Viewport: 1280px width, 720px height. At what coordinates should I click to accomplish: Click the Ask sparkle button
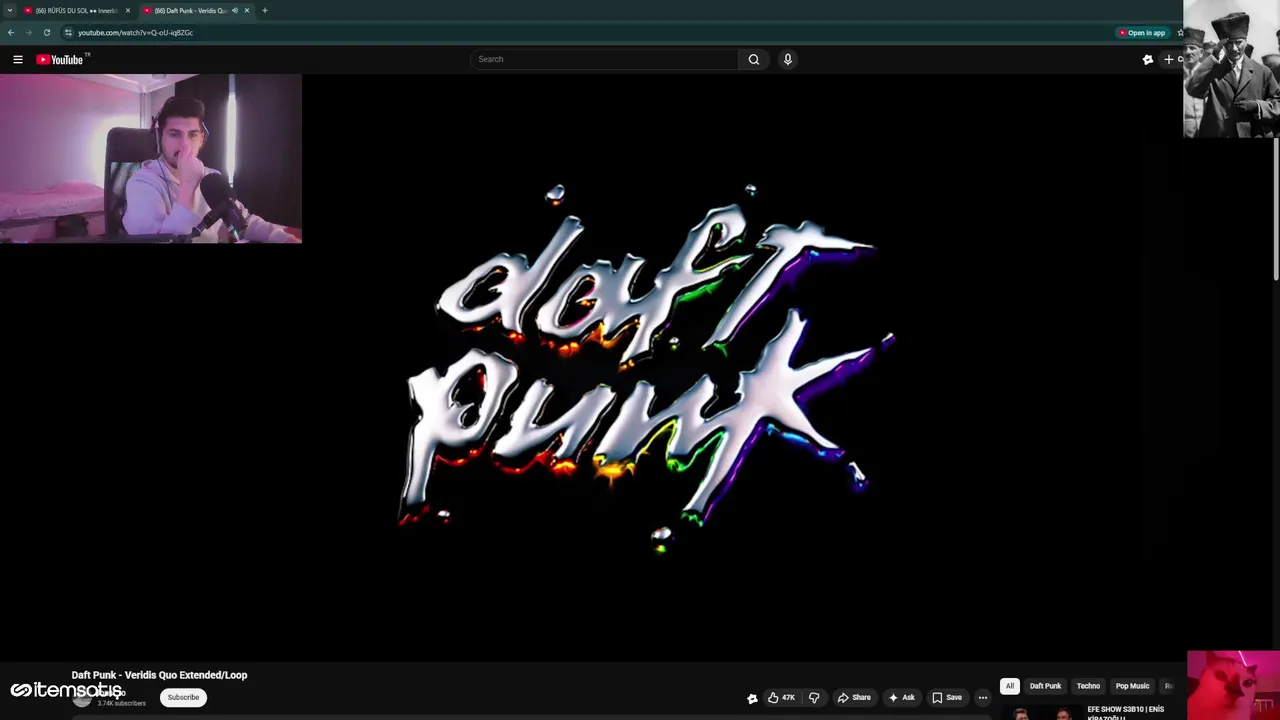[x=901, y=697]
